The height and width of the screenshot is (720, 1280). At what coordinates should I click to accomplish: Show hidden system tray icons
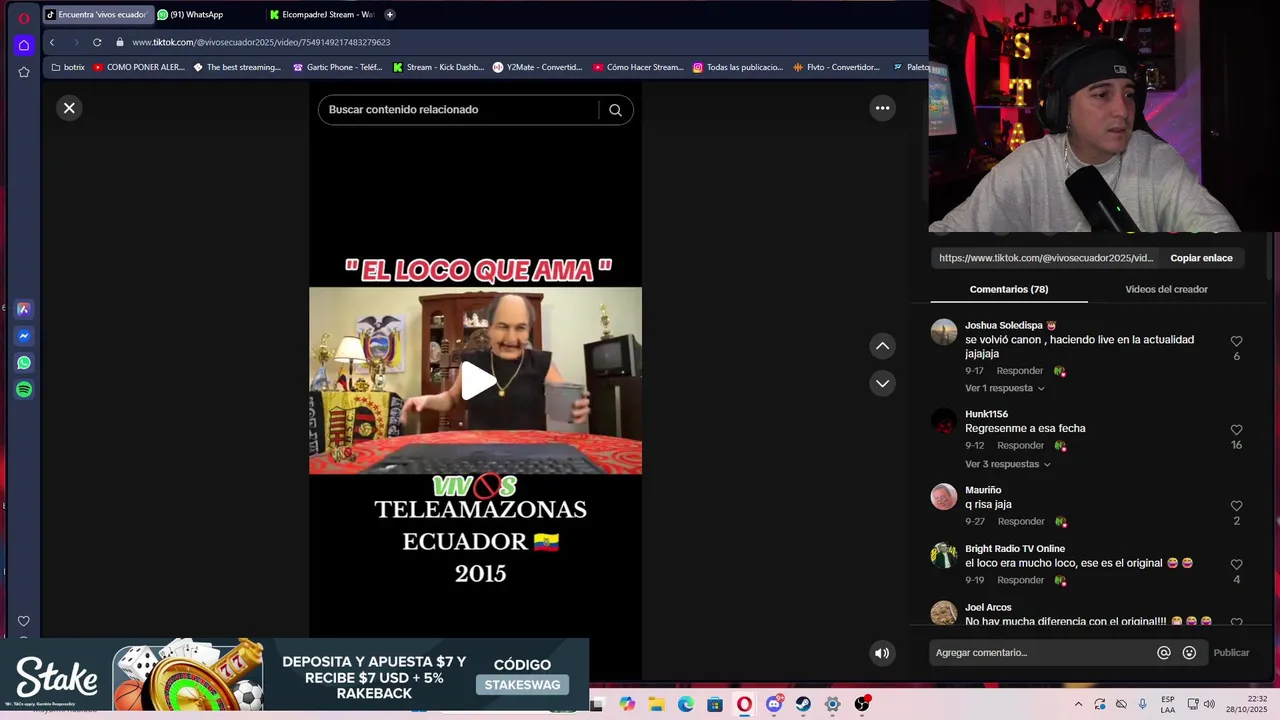[x=1078, y=704]
